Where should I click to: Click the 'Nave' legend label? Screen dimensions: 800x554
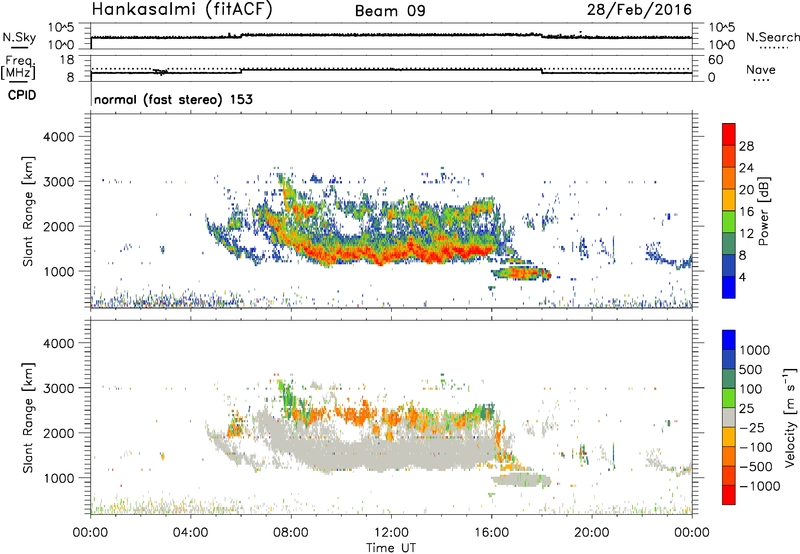pos(761,69)
